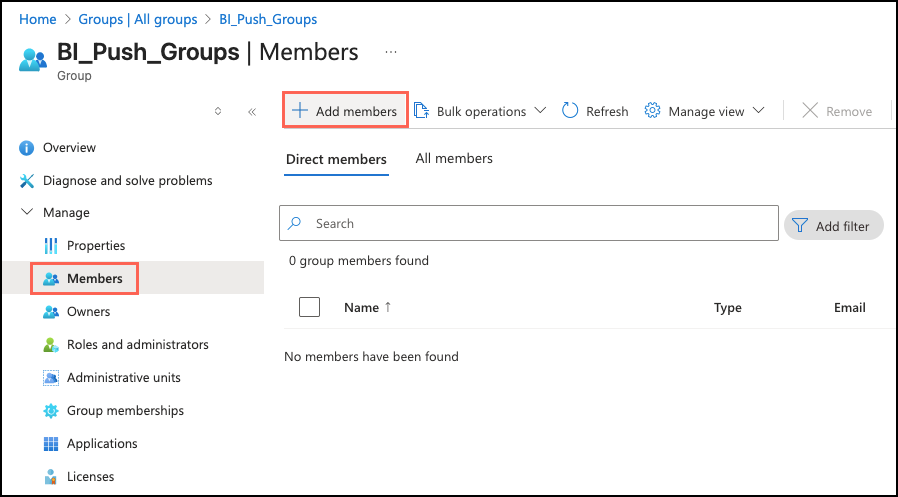Click 'No members have been found' text
898x497 pixels.
(x=371, y=357)
